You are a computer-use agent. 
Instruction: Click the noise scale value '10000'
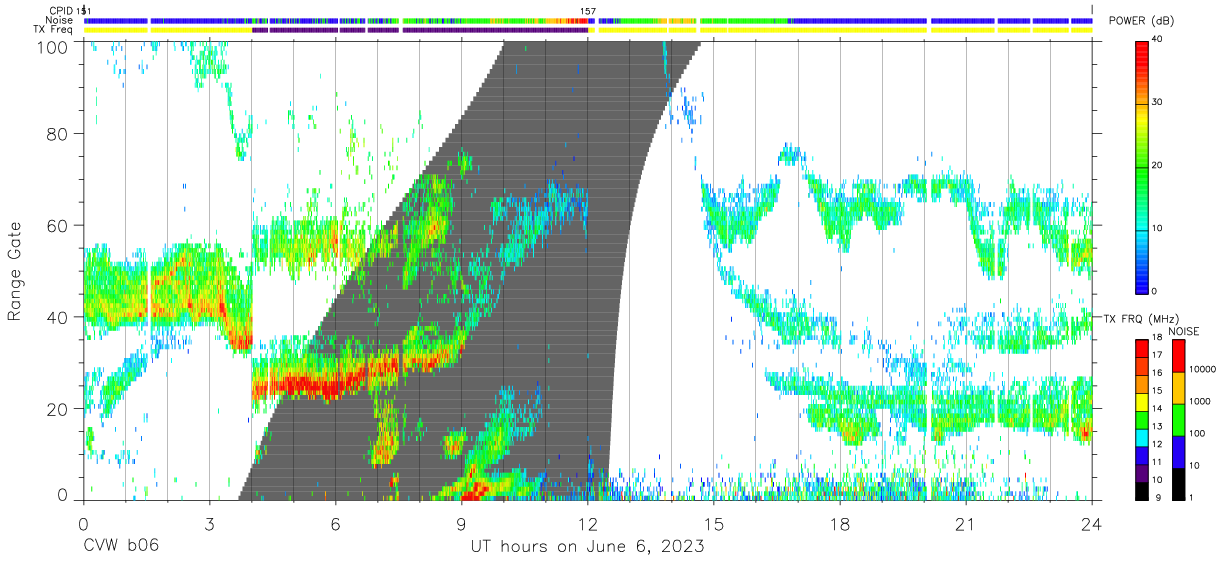tap(1203, 371)
